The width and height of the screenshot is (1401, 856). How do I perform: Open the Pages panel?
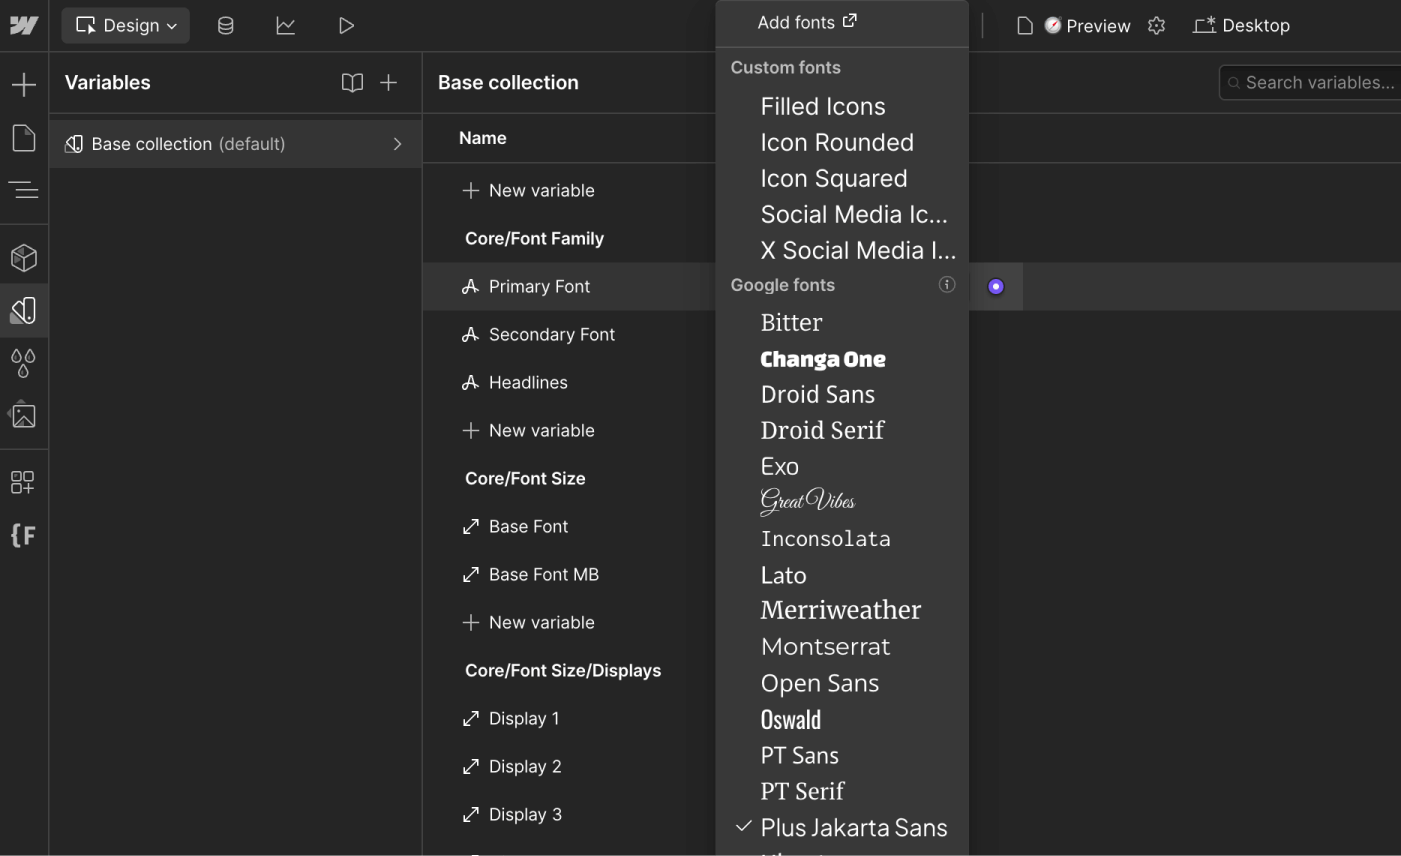pyautogui.click(x=24, y=137)
